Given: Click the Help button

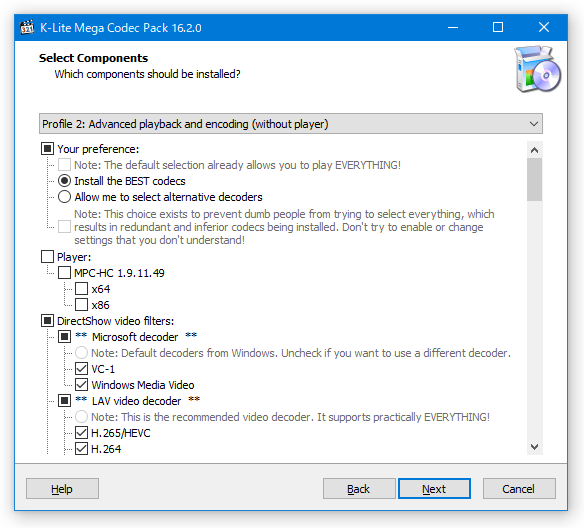Looking at the screenshot, I should click(62, 489).
